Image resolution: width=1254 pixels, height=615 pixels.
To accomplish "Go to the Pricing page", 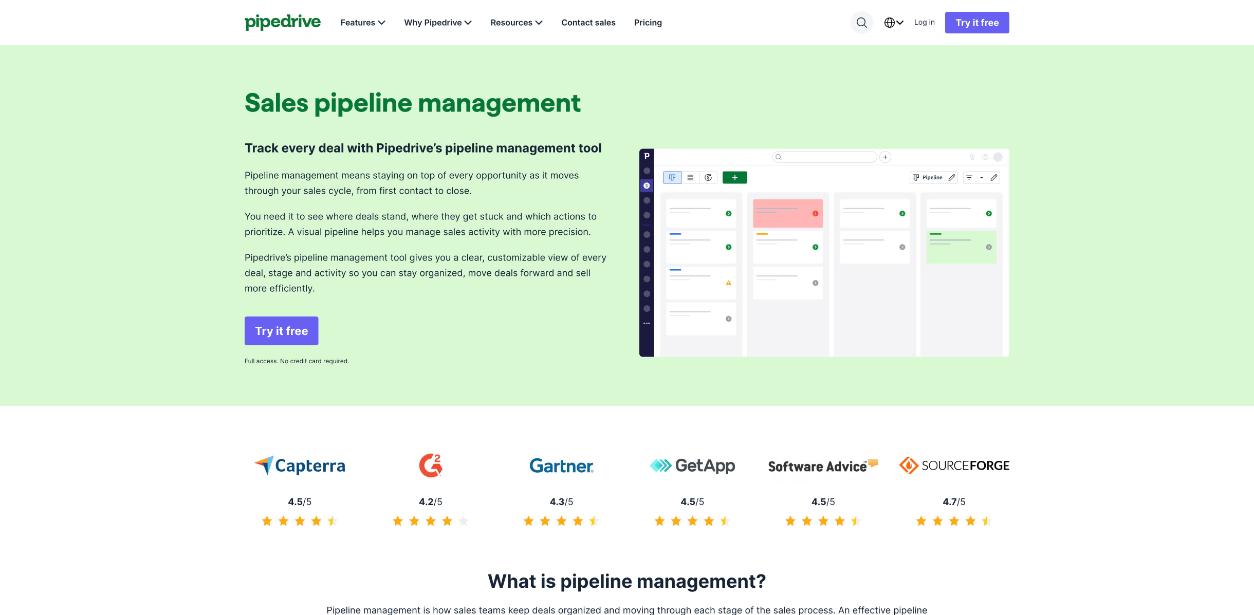I will click(x=648, y=22).
